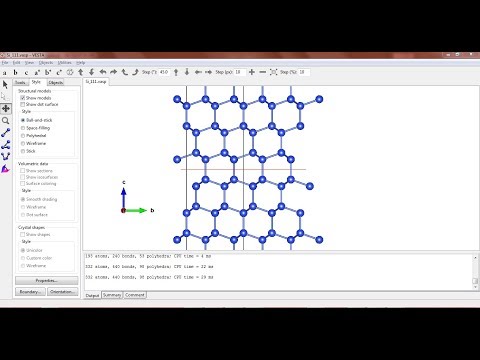Choose the Interfacial angle tool
Image resolution: width=480 pixels, height=360 pixels.
(5, 169)
